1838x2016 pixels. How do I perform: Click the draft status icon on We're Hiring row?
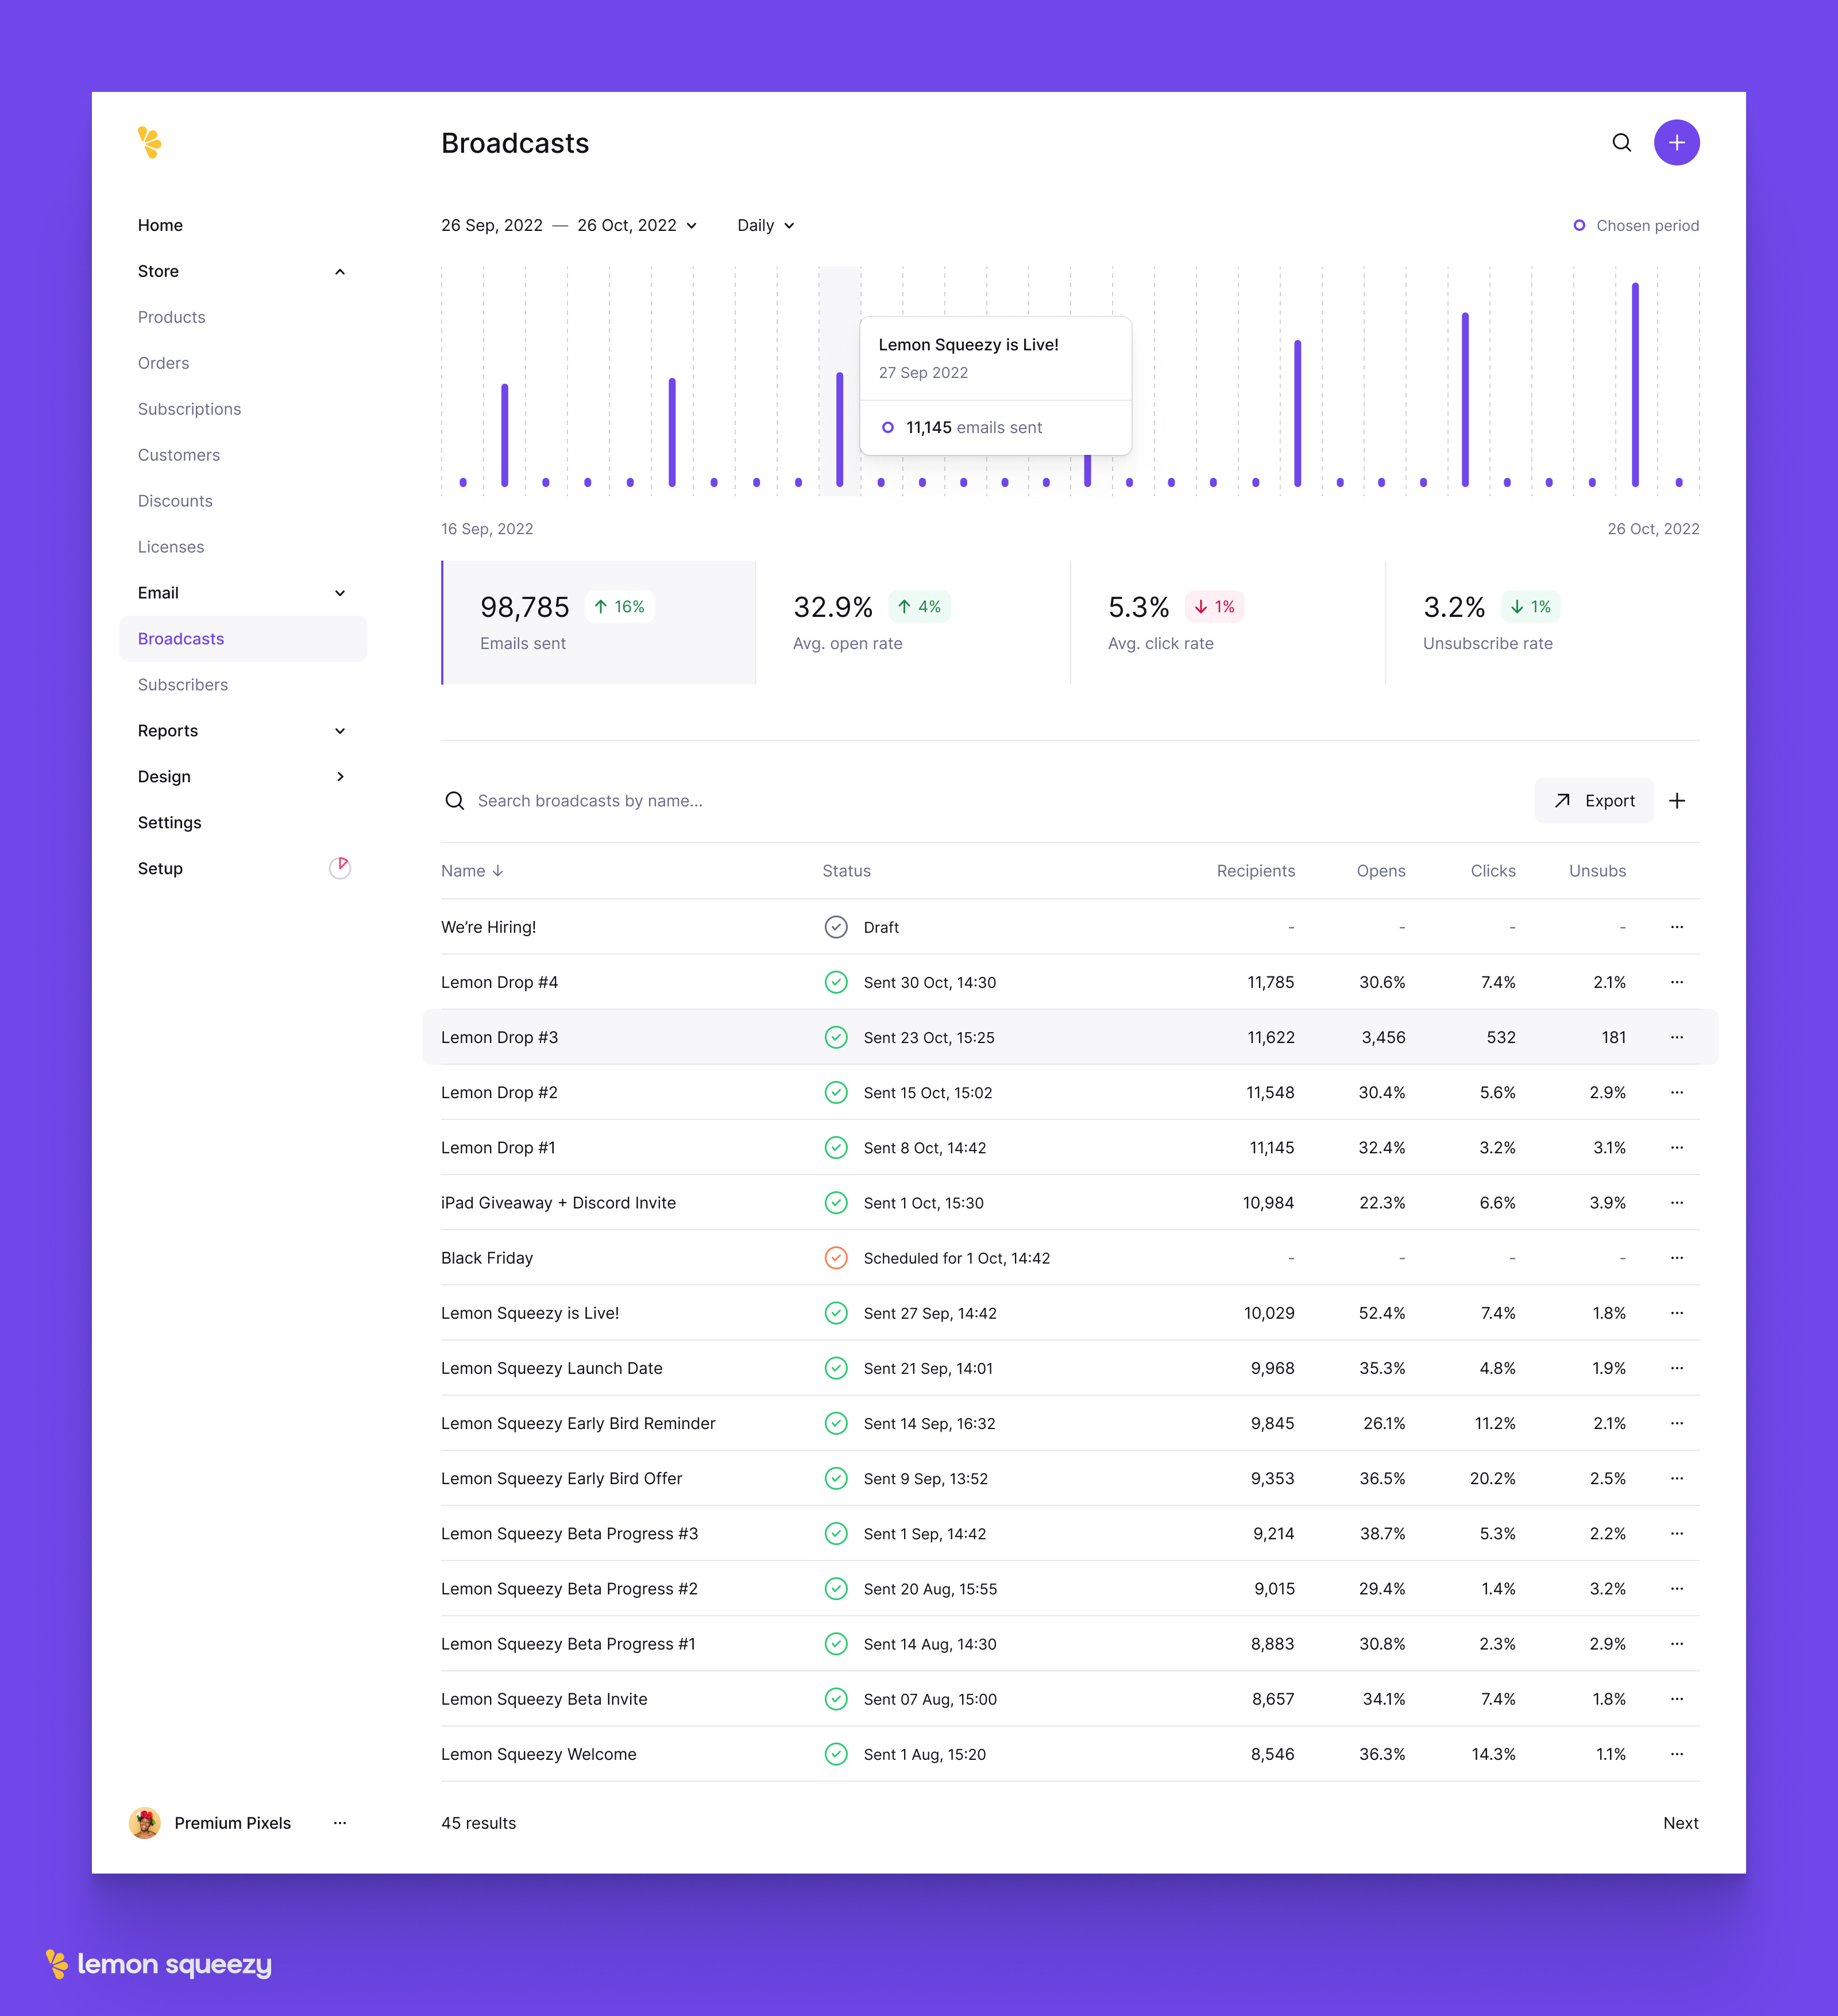pos(837,927)
